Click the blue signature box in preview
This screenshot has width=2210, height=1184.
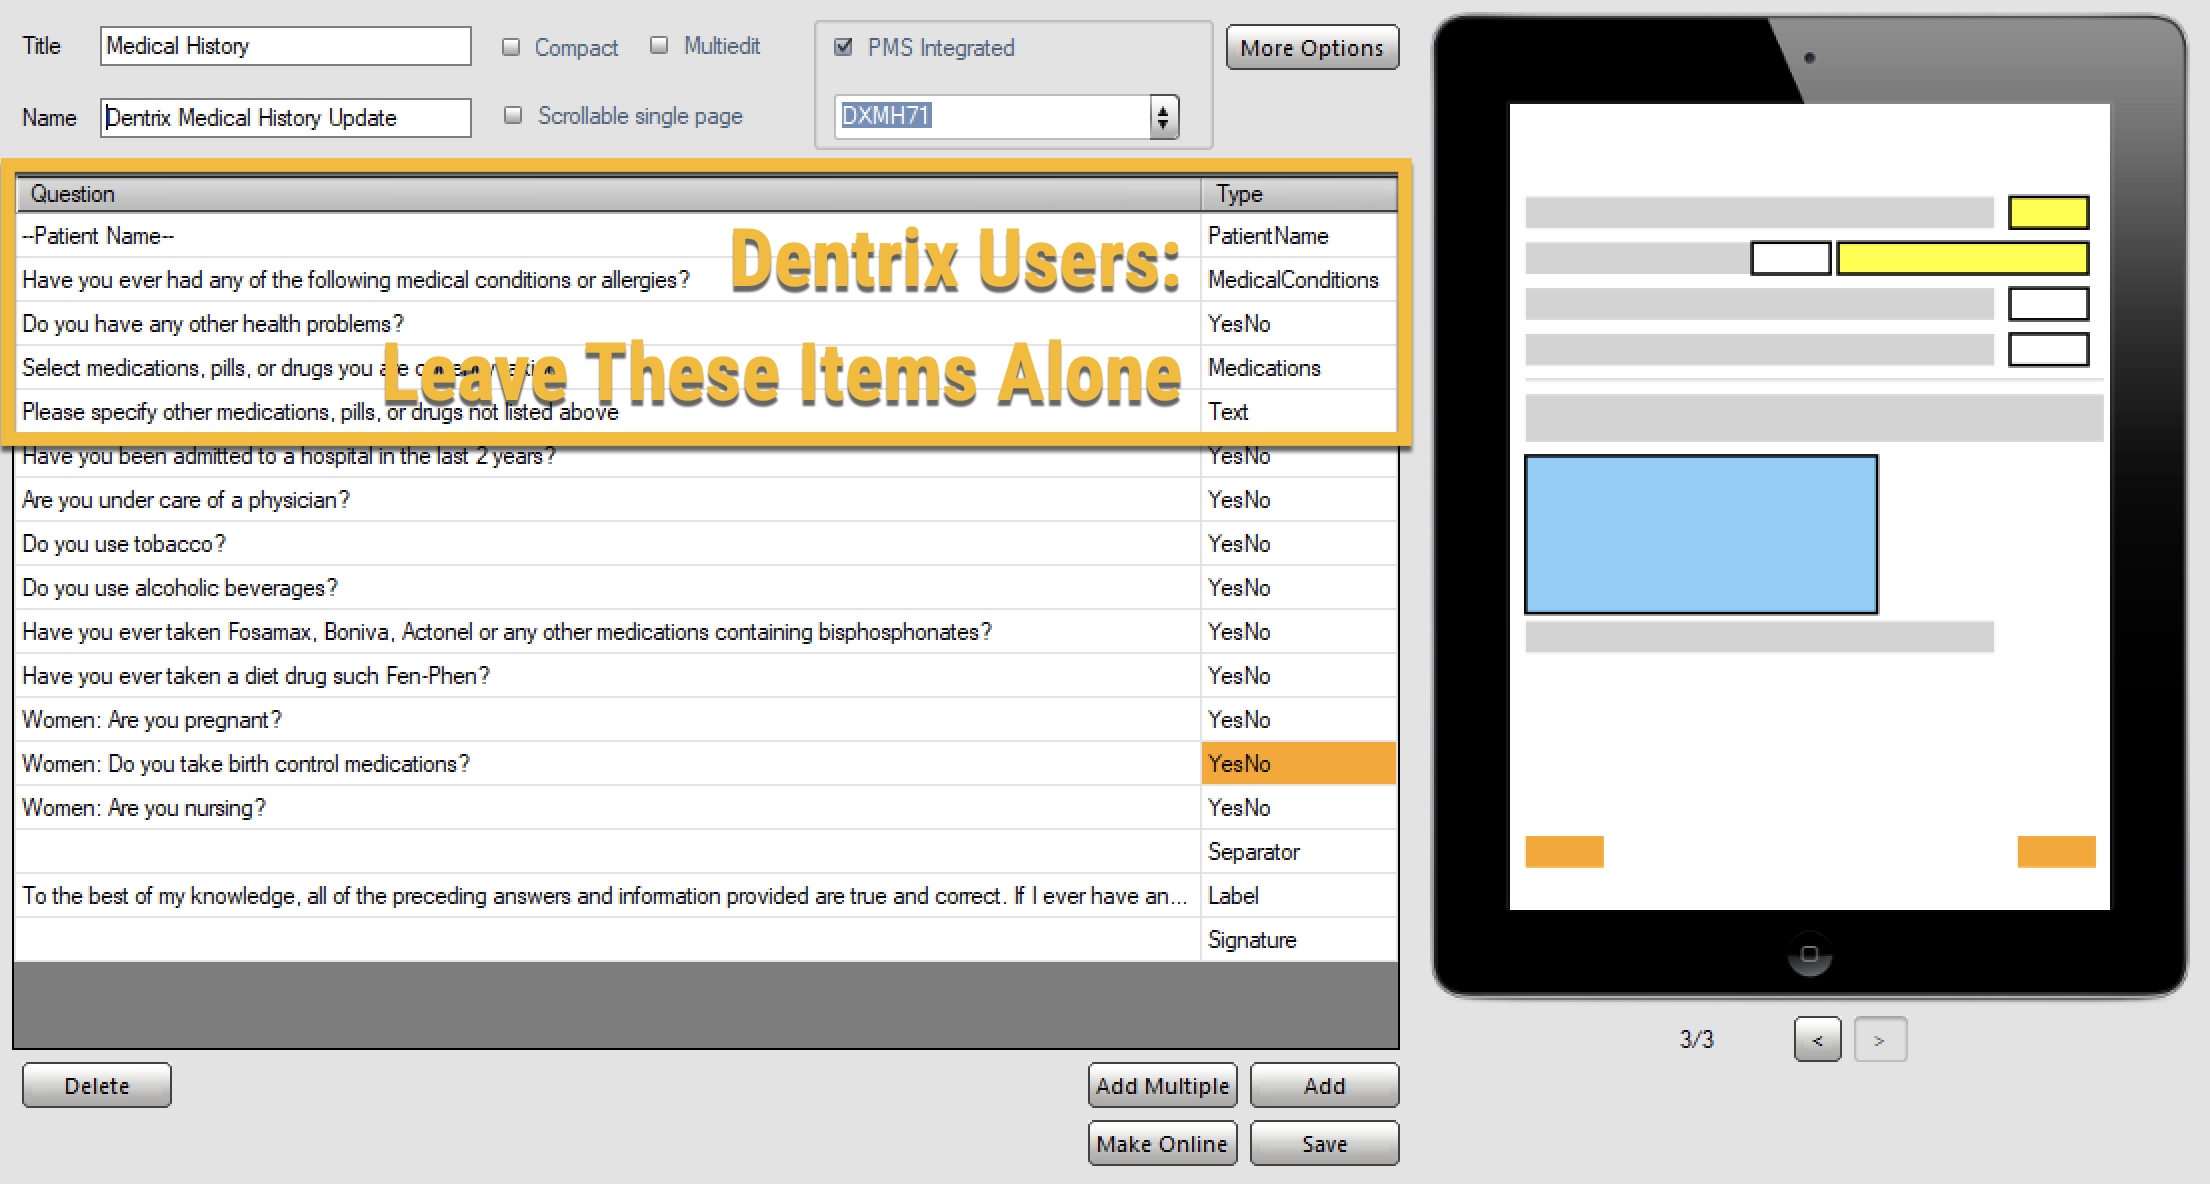1701,534
